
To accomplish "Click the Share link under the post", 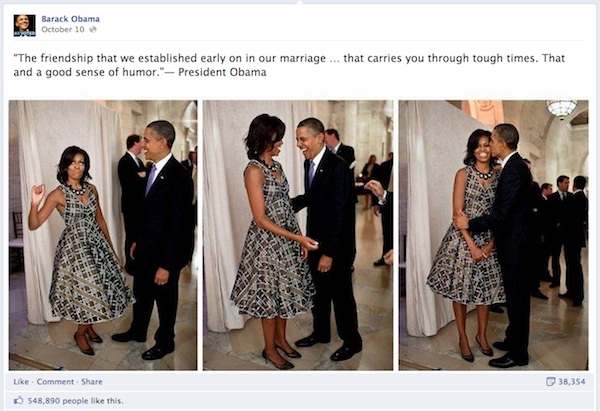I will coord(92,382).
